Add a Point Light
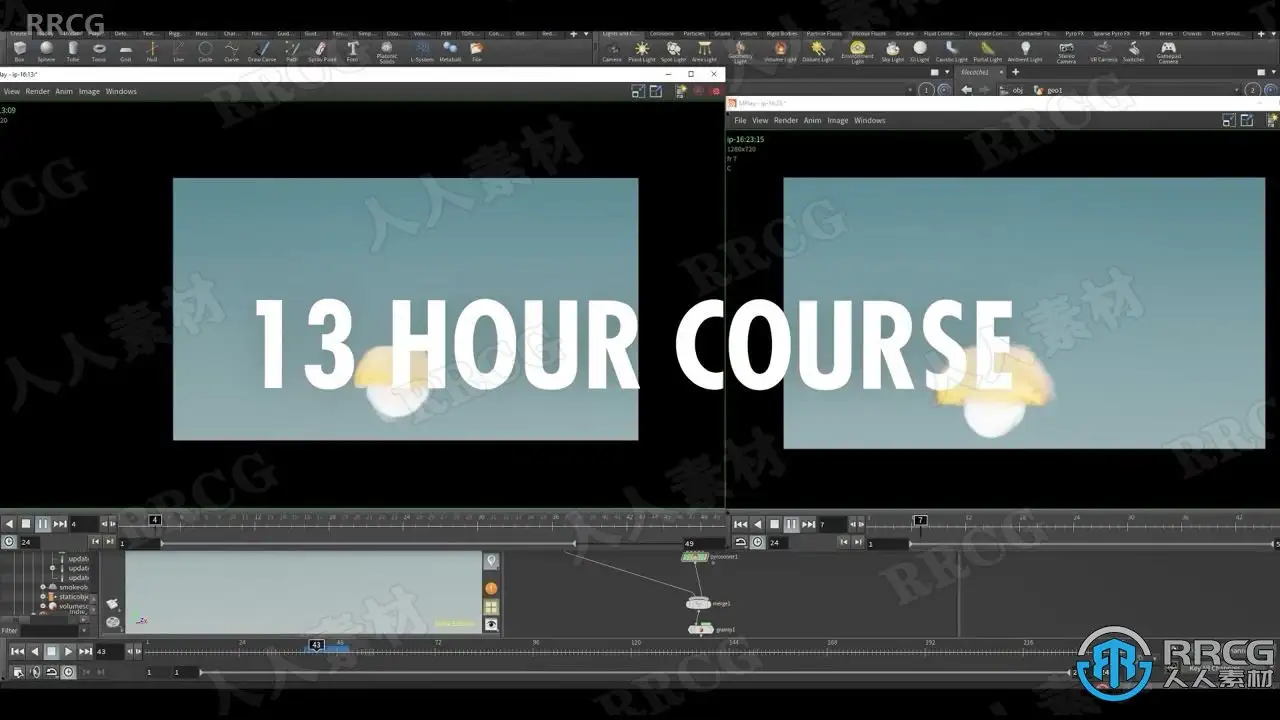The width and height of the screenshot is (1280, 720). [x=642, y=50]
